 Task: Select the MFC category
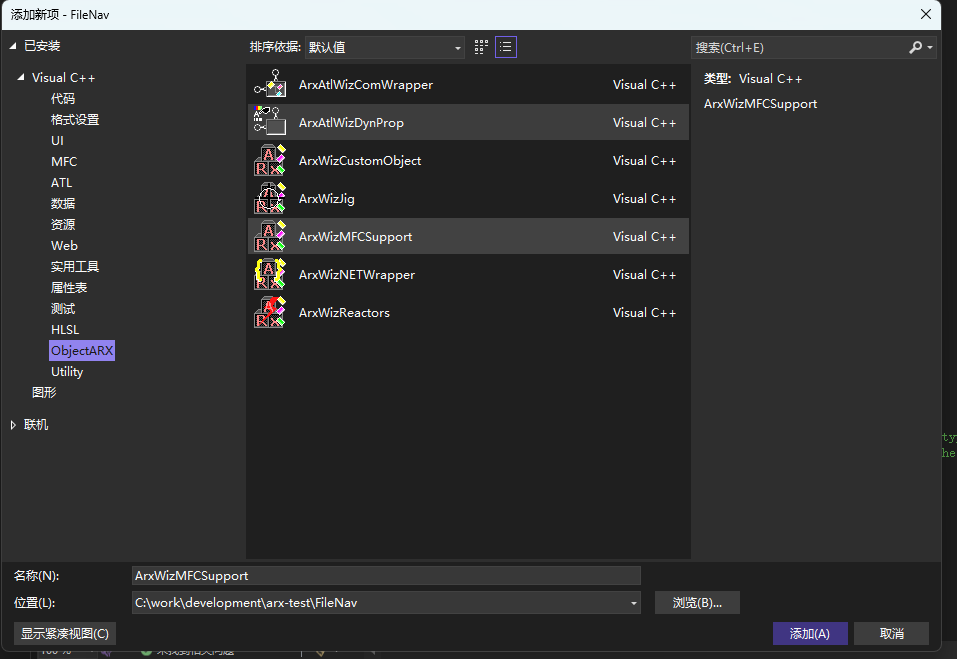click(x=64, y=162)
